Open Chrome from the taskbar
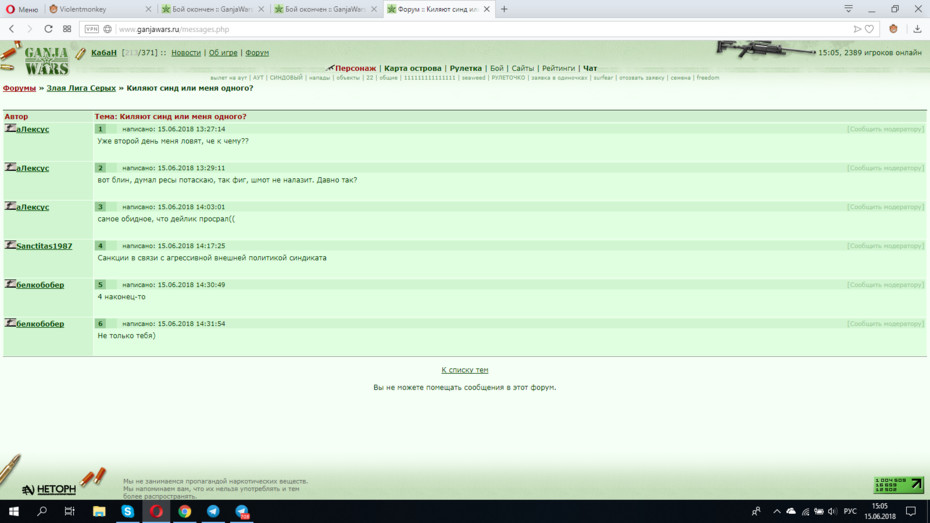The height and width of the screenshot is (523, 930). tap(184, 511)
